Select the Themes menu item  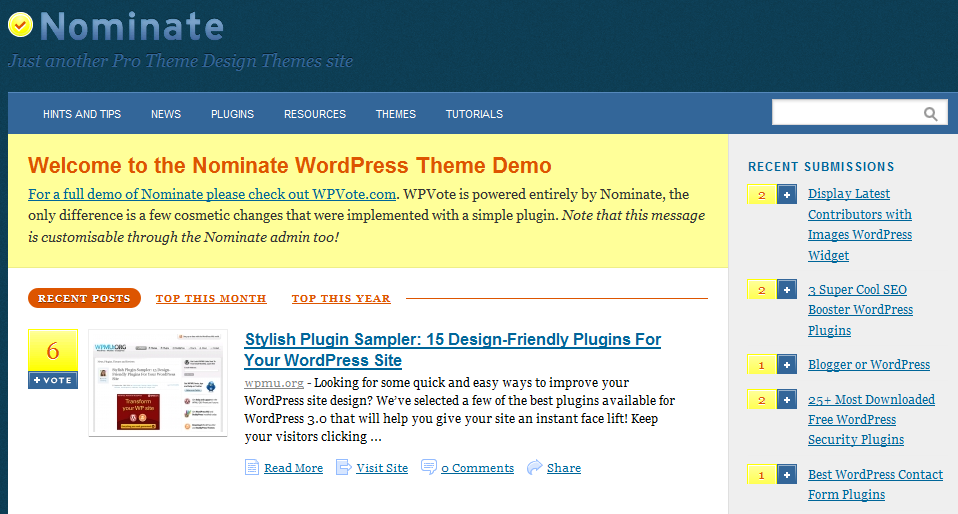pos(396,114)
